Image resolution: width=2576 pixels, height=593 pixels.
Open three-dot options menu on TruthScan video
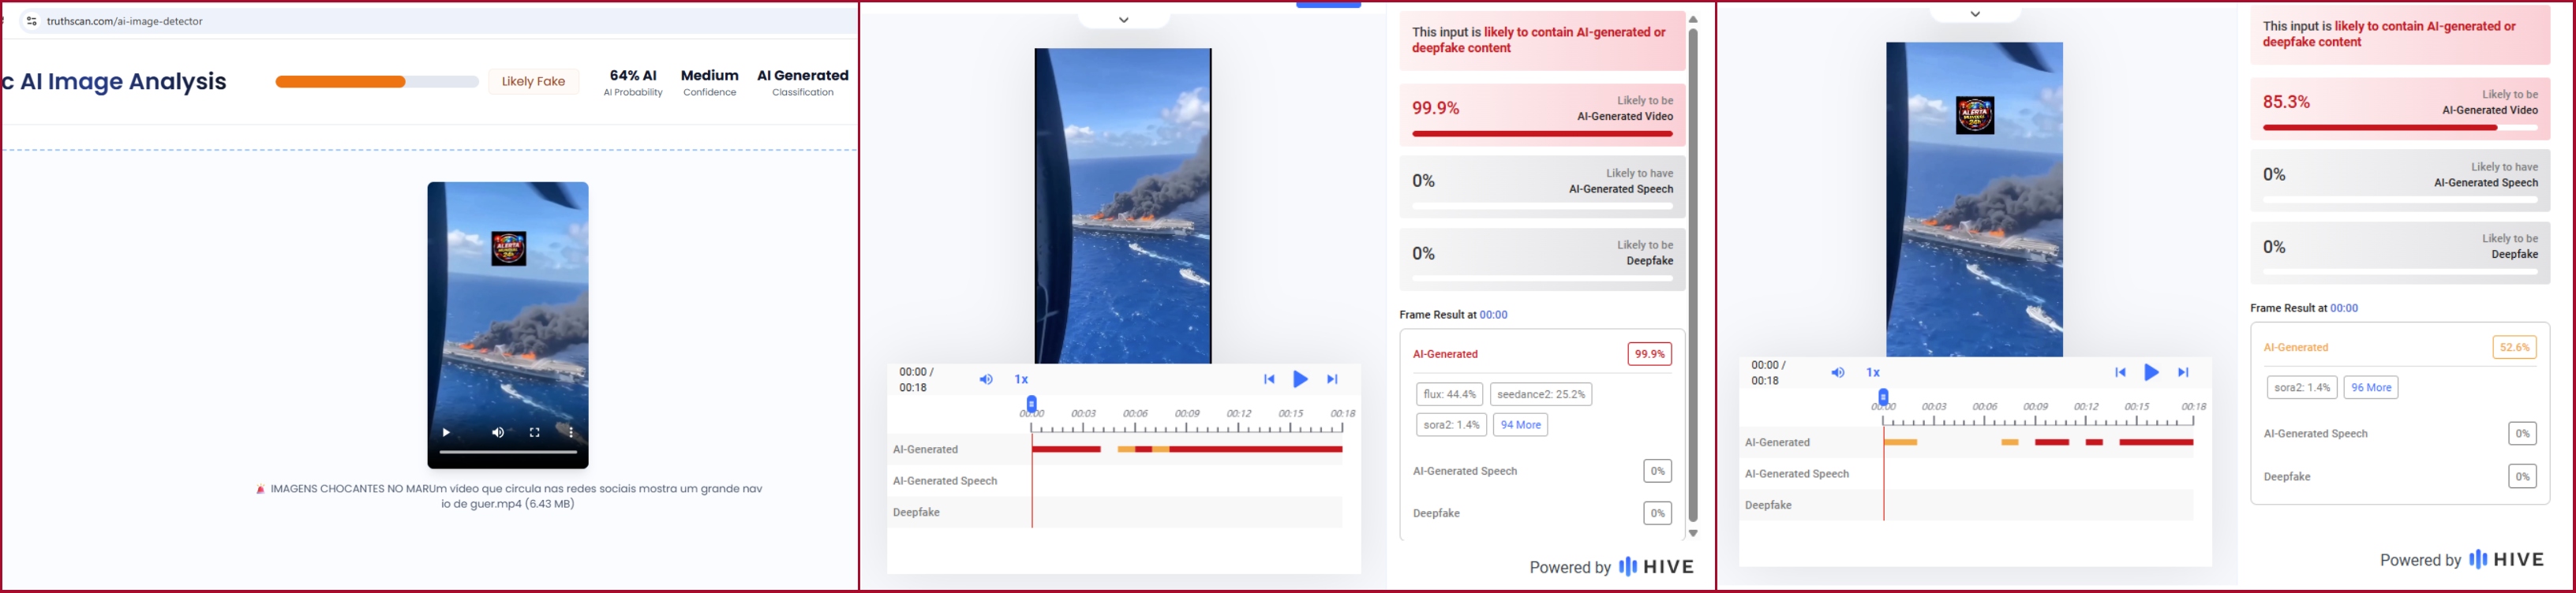click(x=571, y=432)
